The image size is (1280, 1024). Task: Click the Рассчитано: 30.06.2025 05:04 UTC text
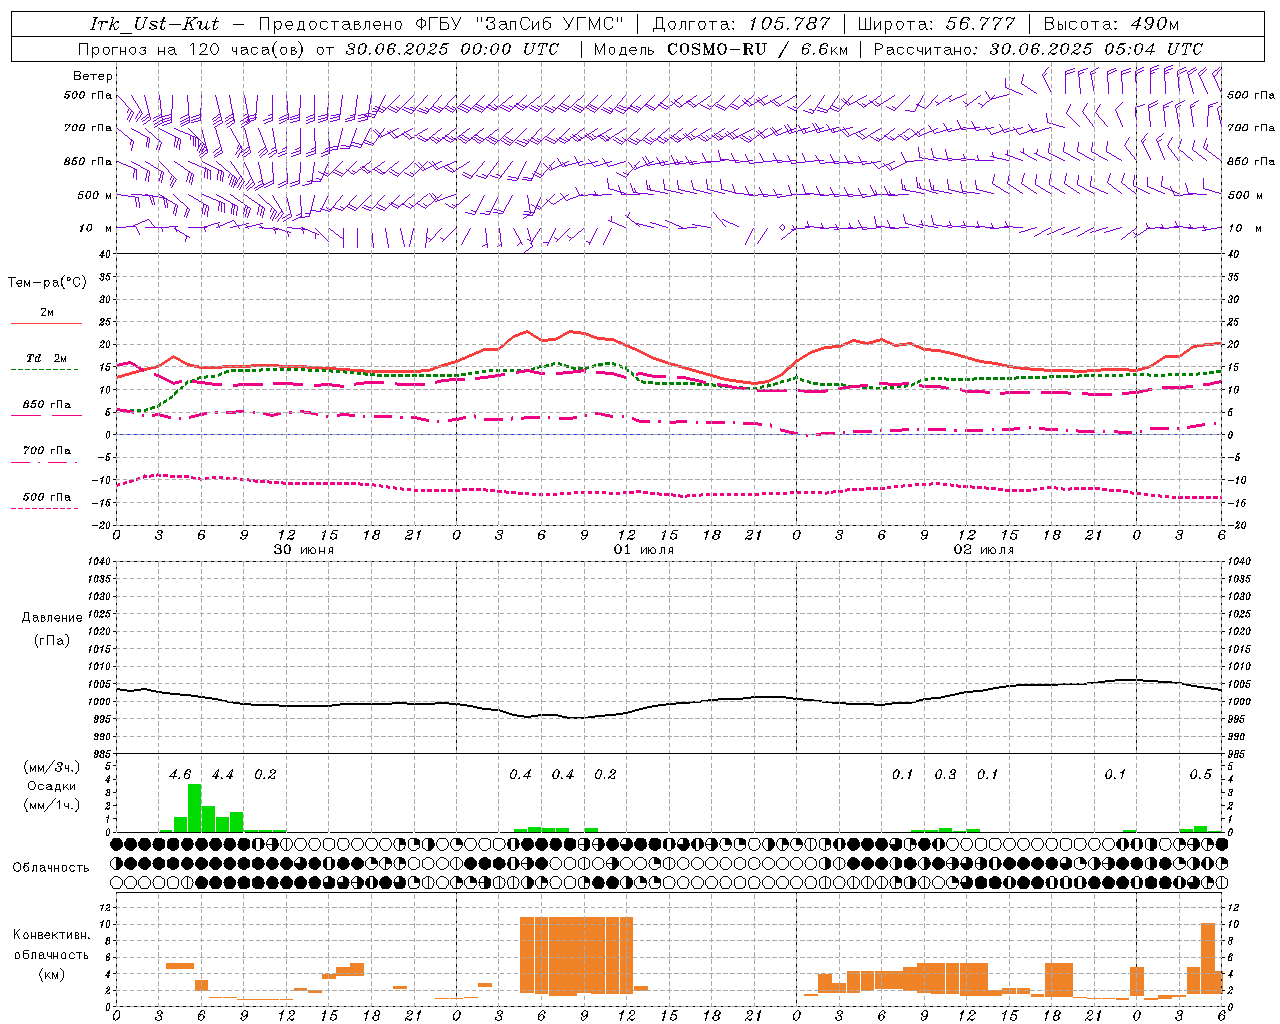click(x=1038, y=49)
